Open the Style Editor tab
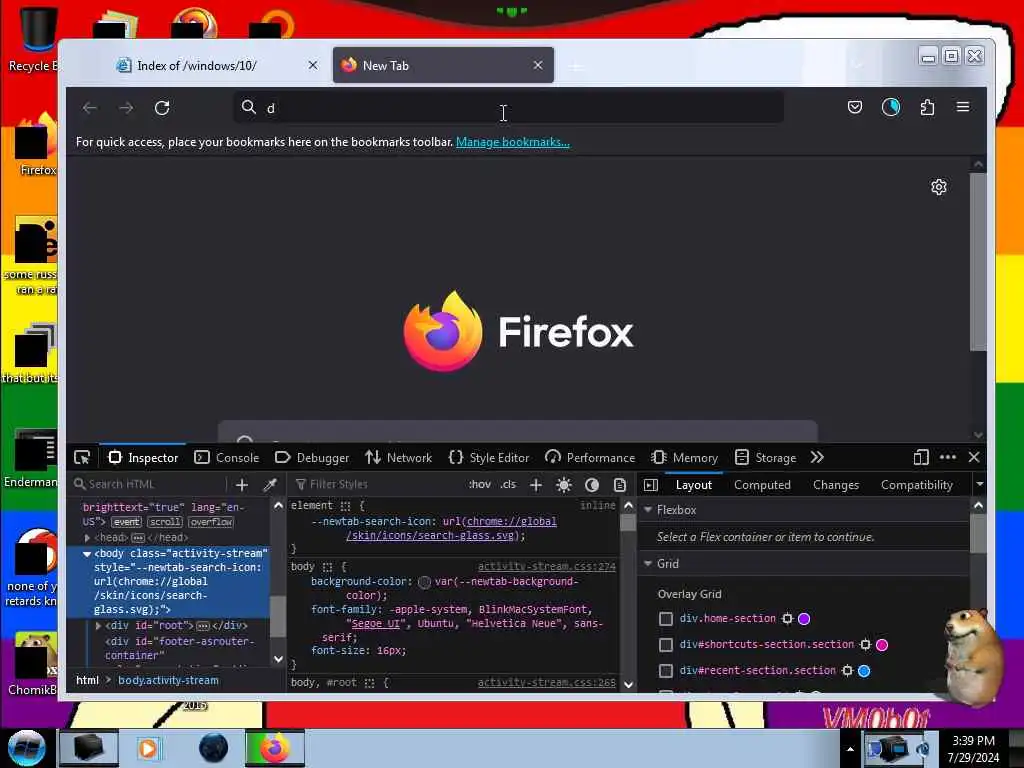 (489, 458)
